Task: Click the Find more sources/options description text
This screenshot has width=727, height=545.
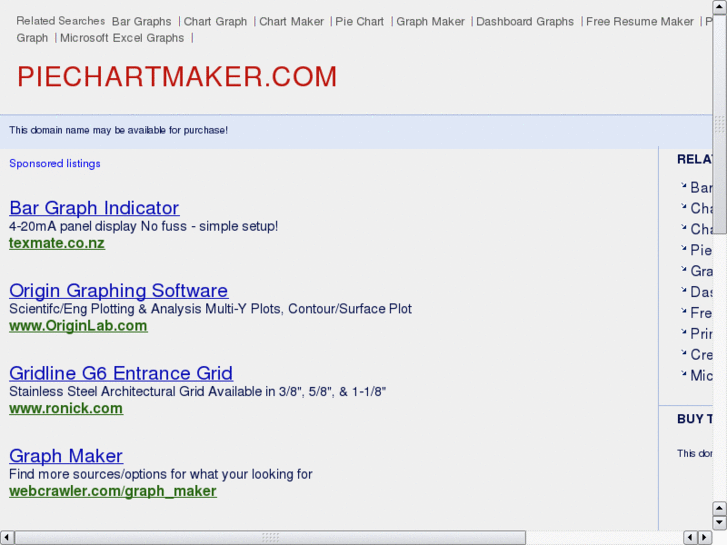Action: point(160,474)
